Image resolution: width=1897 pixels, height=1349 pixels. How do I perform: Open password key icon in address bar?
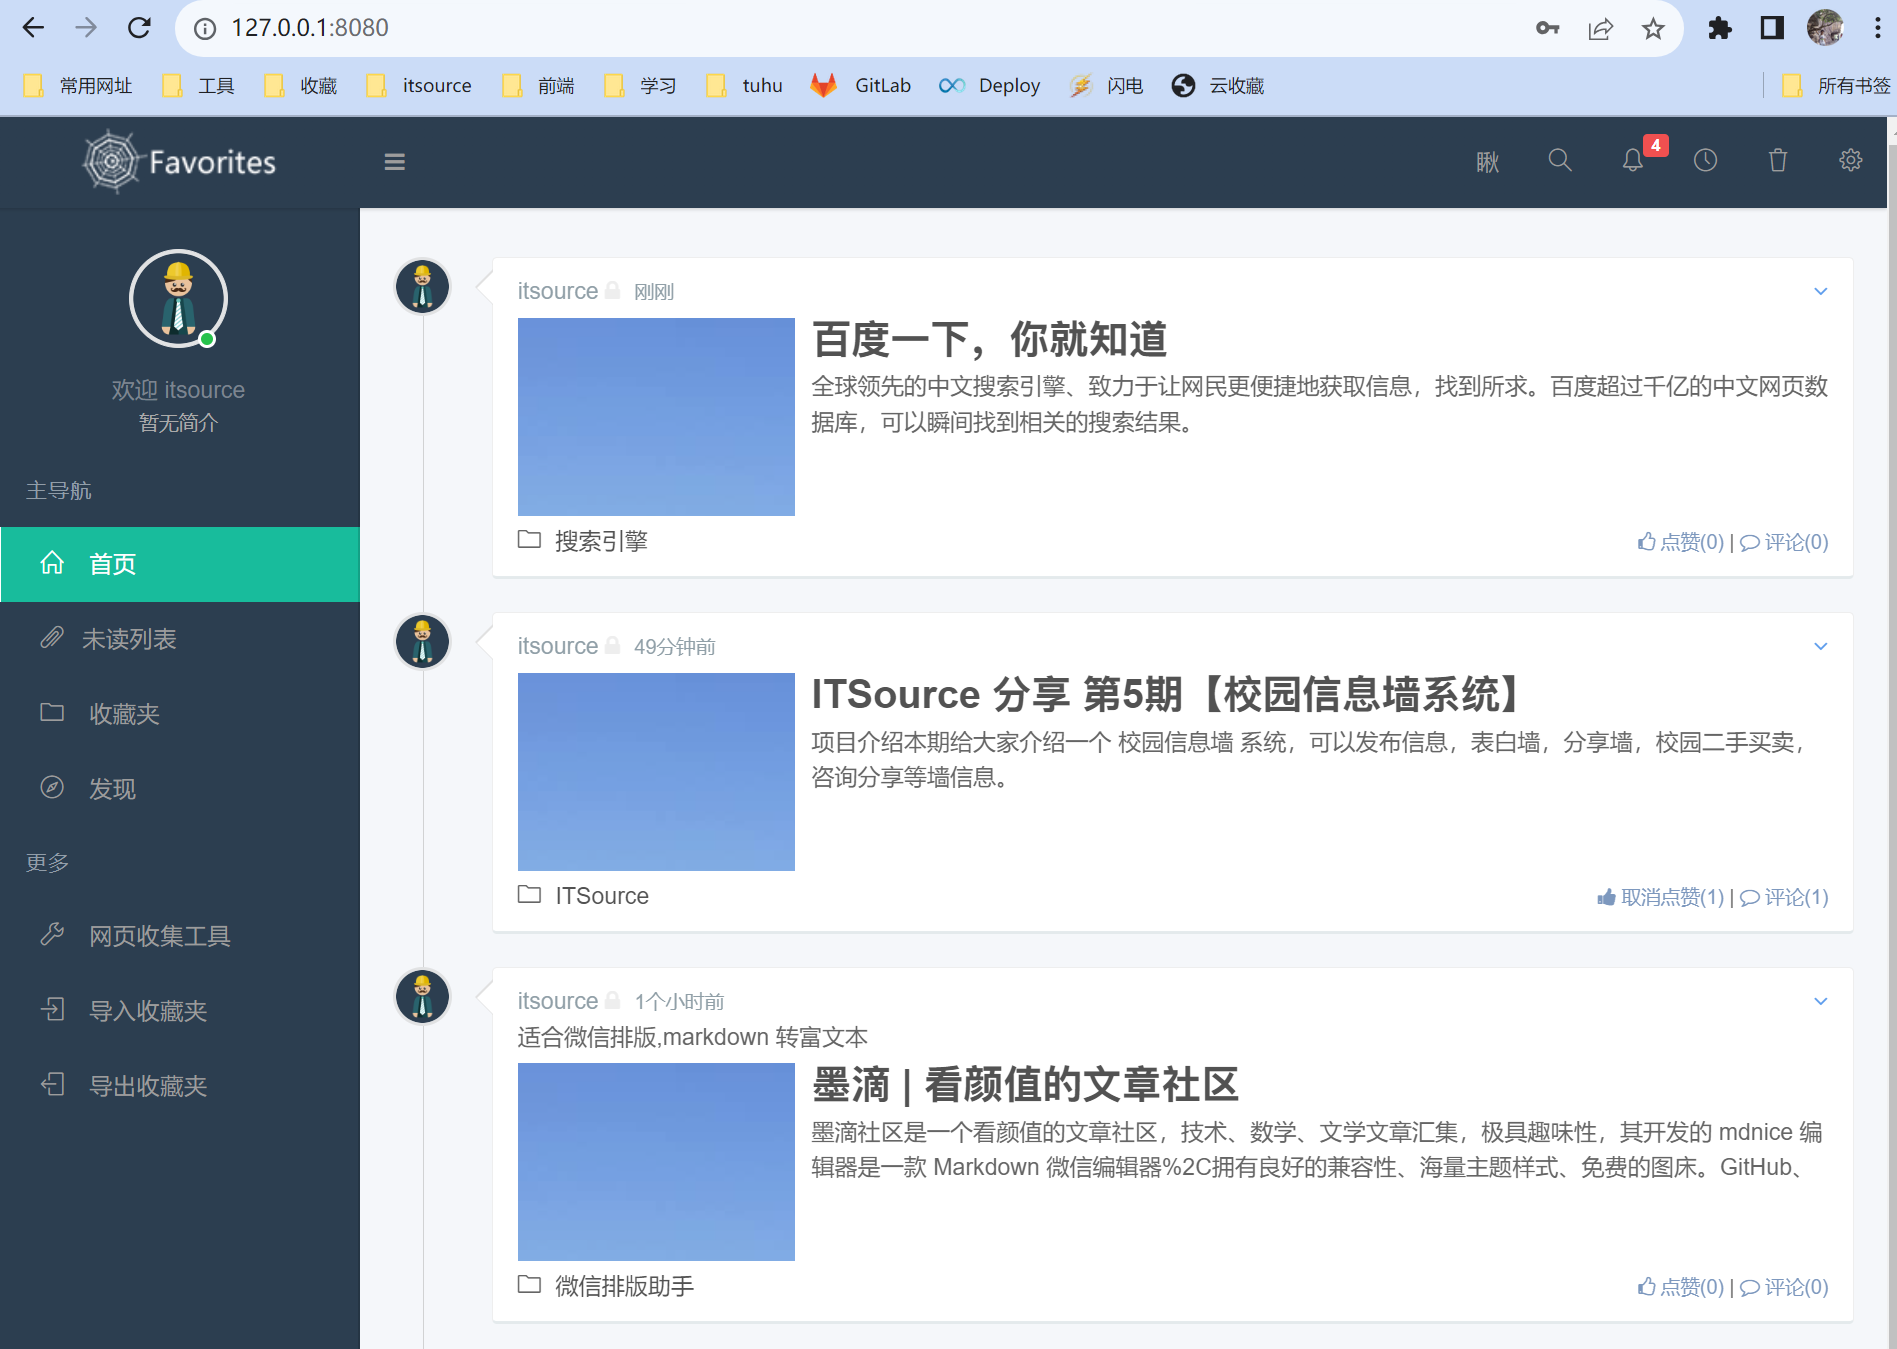1548,28
